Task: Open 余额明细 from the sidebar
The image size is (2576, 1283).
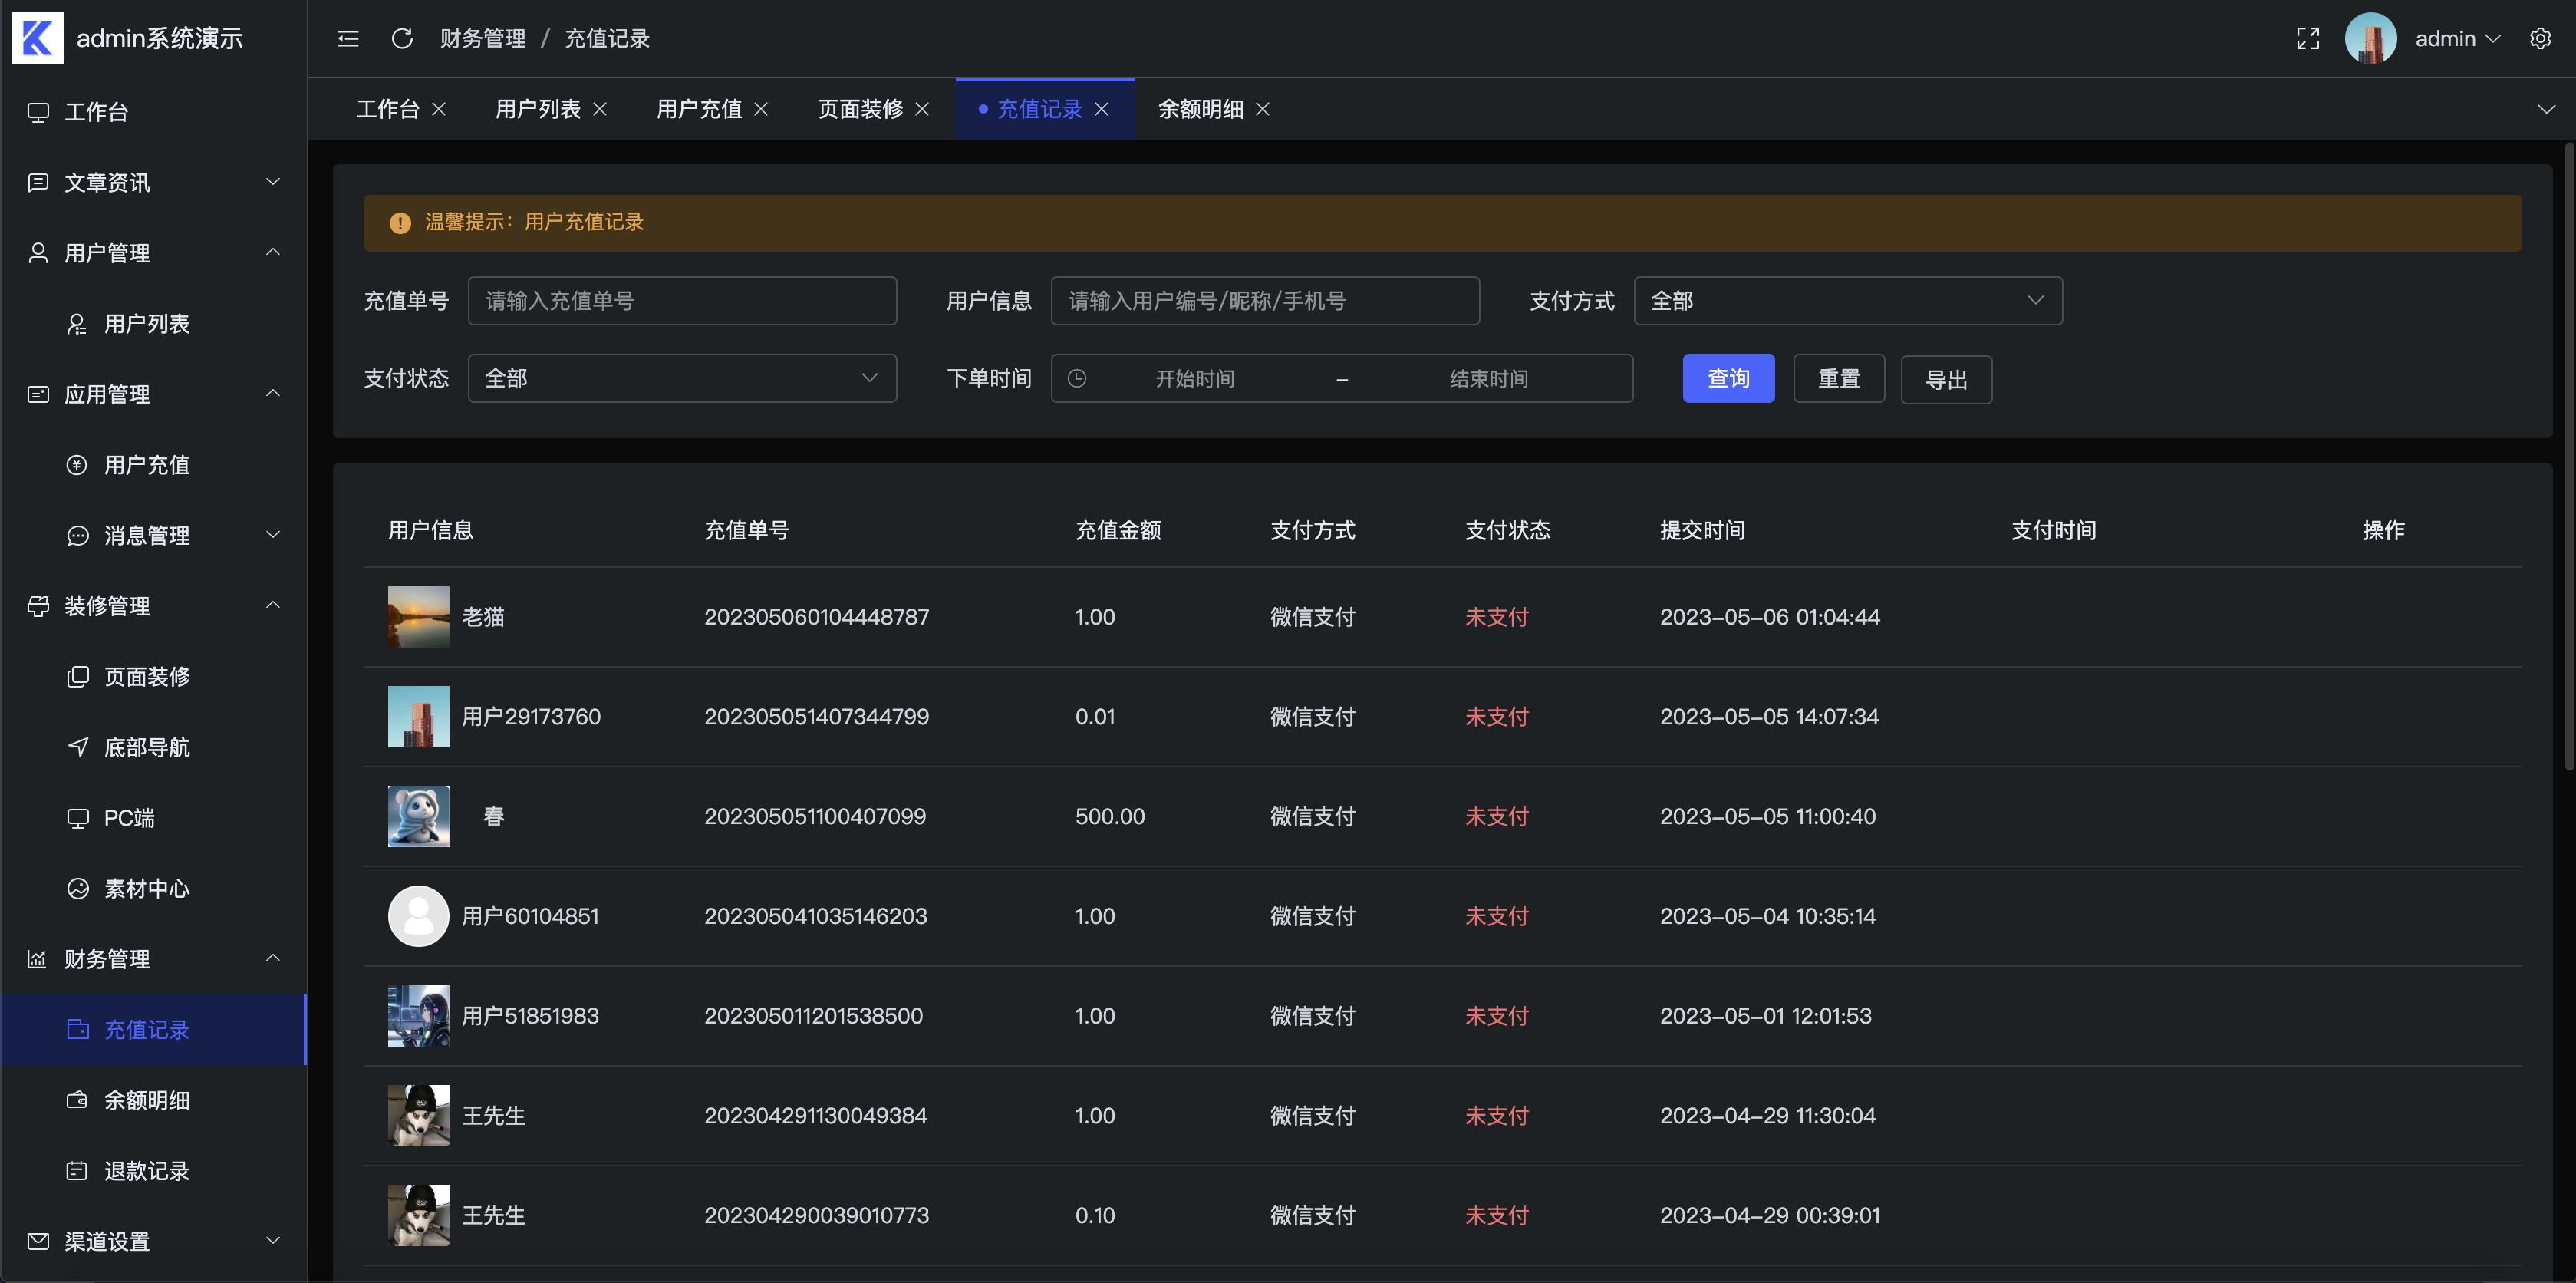Action: [148, 1100]
